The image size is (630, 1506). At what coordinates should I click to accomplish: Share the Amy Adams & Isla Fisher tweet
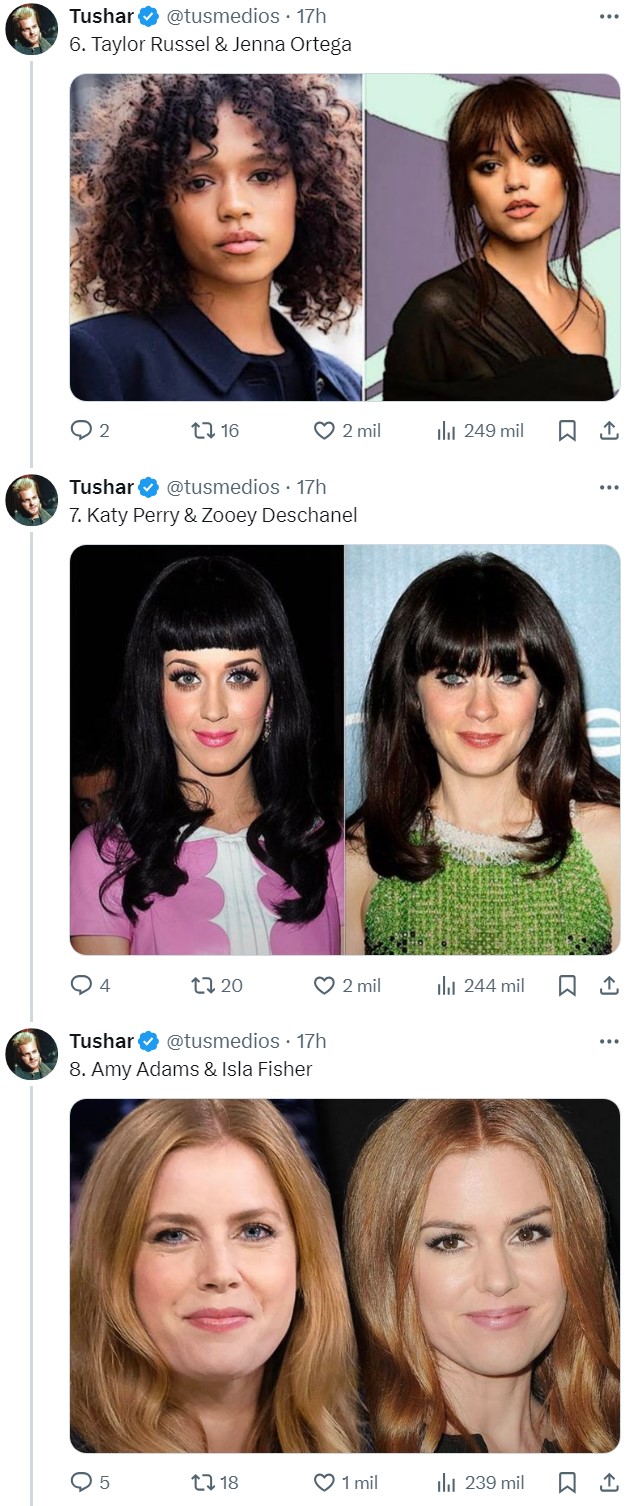pos(608,1482)
